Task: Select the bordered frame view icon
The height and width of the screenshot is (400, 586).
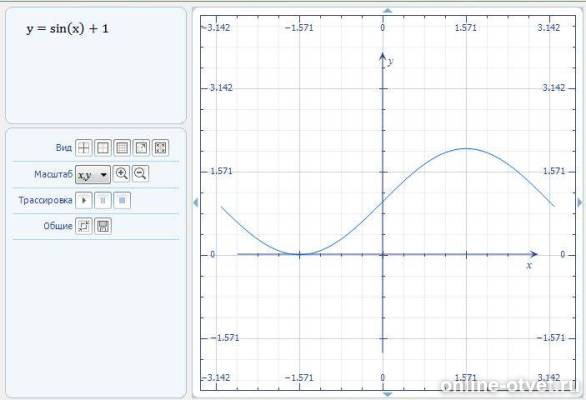Action: 103,148
